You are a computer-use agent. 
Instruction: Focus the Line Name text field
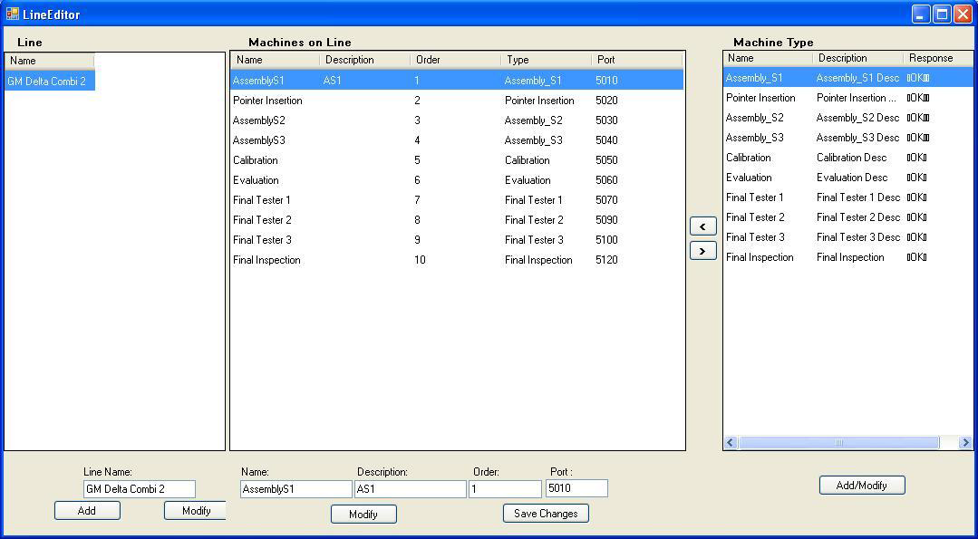(x=139, y=489)
